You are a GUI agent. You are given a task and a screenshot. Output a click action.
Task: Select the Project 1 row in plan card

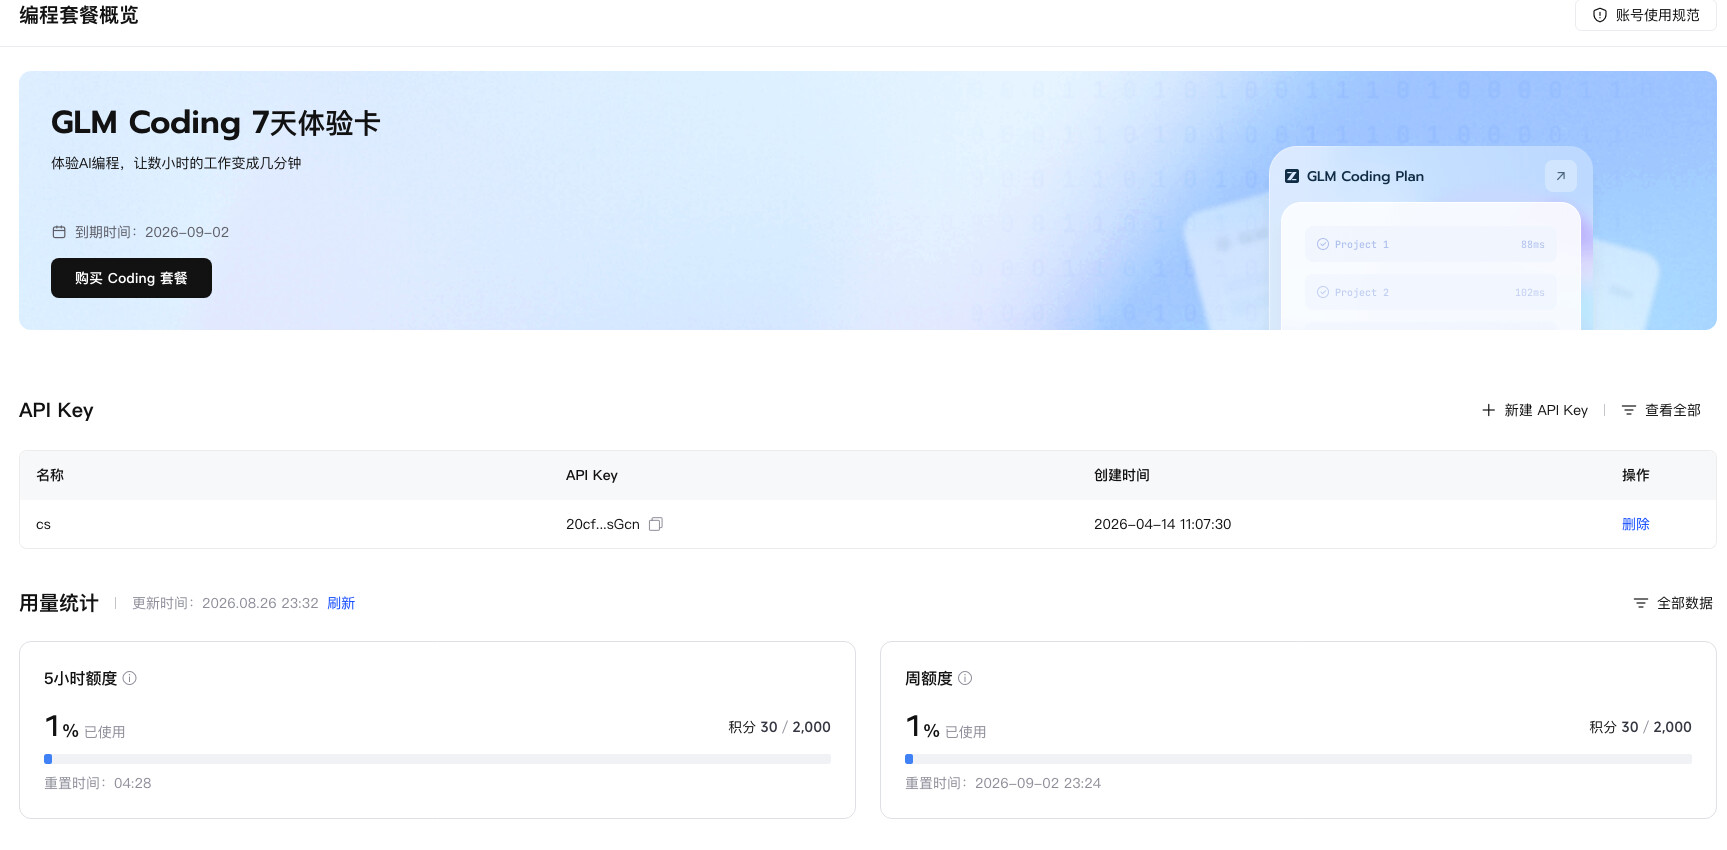click(x=1431, y=244)
